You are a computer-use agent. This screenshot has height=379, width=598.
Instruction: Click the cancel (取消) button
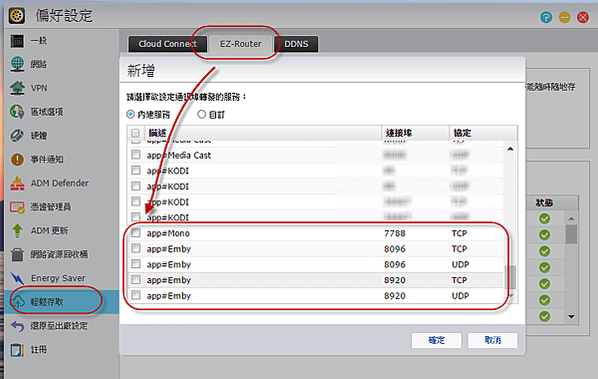(493, 340)
